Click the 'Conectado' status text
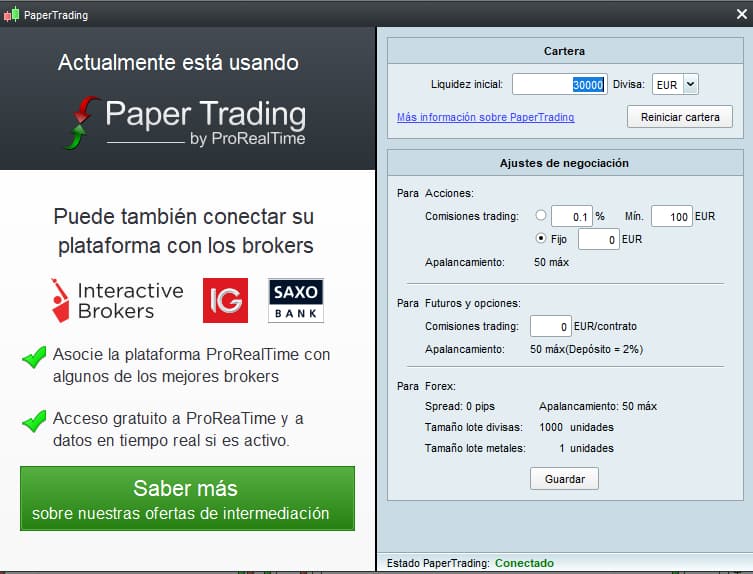 (x=524, y=563)
